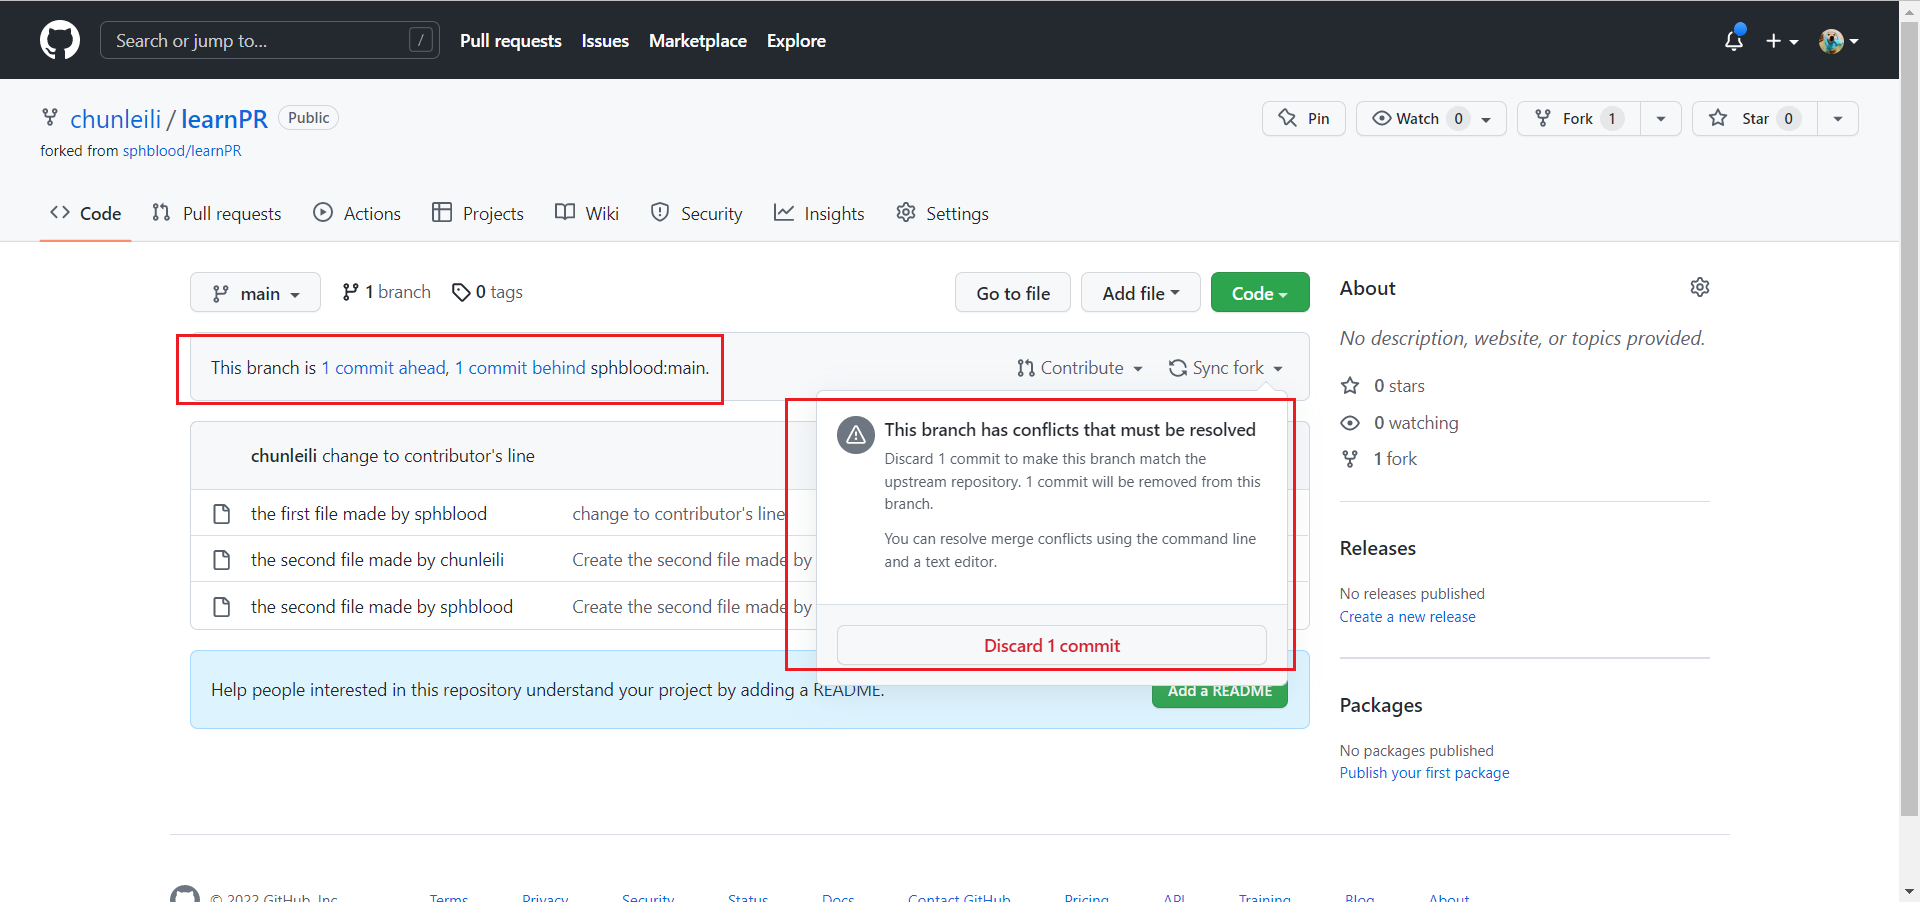The height and width of the screenshot is (902, 1920).
Task: Switch to the Actions tab
Action: pyautogui.click(x=357, y=213)
